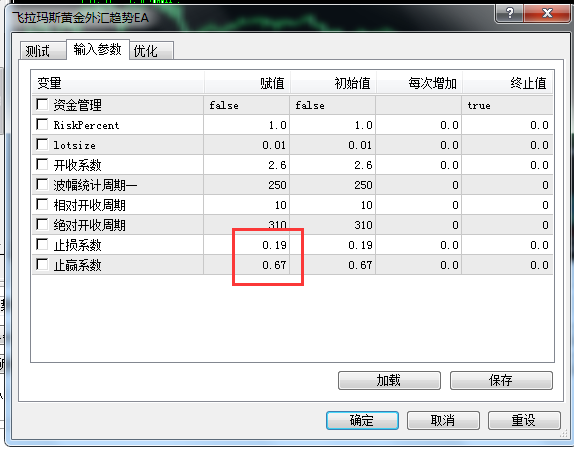Switch to the 测试 tab

coord(43,51)
